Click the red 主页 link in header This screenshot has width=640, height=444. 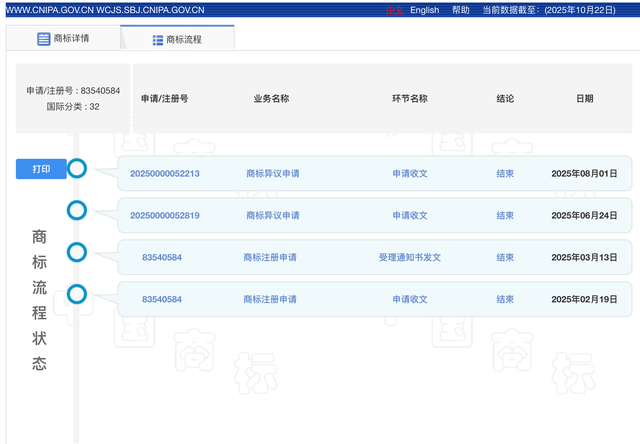[x=394, y=10]
